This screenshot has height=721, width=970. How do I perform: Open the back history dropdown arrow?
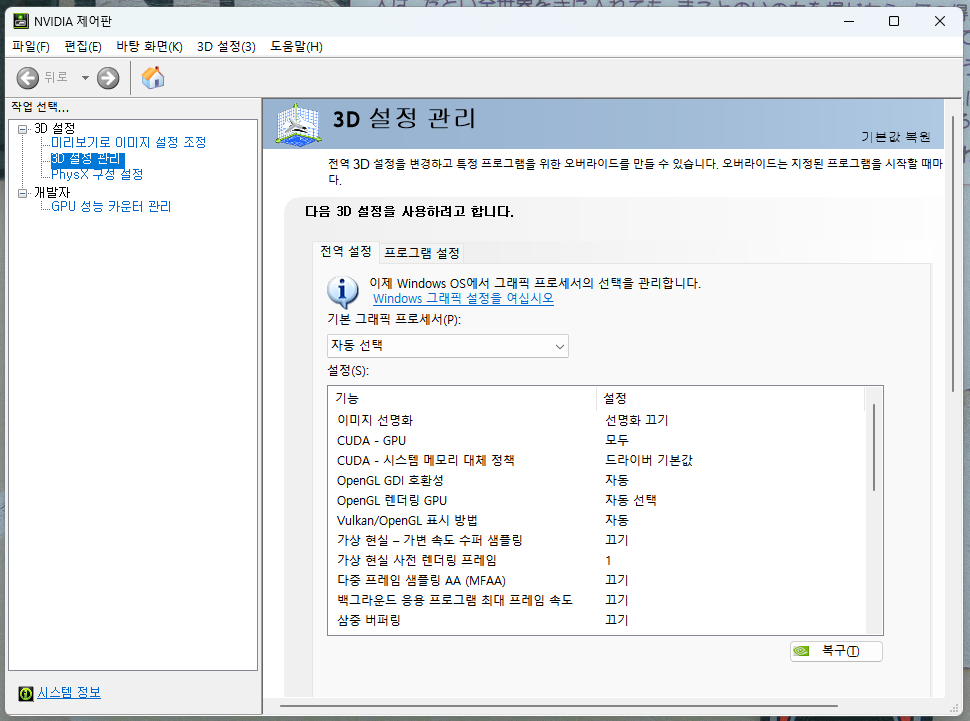85,78
